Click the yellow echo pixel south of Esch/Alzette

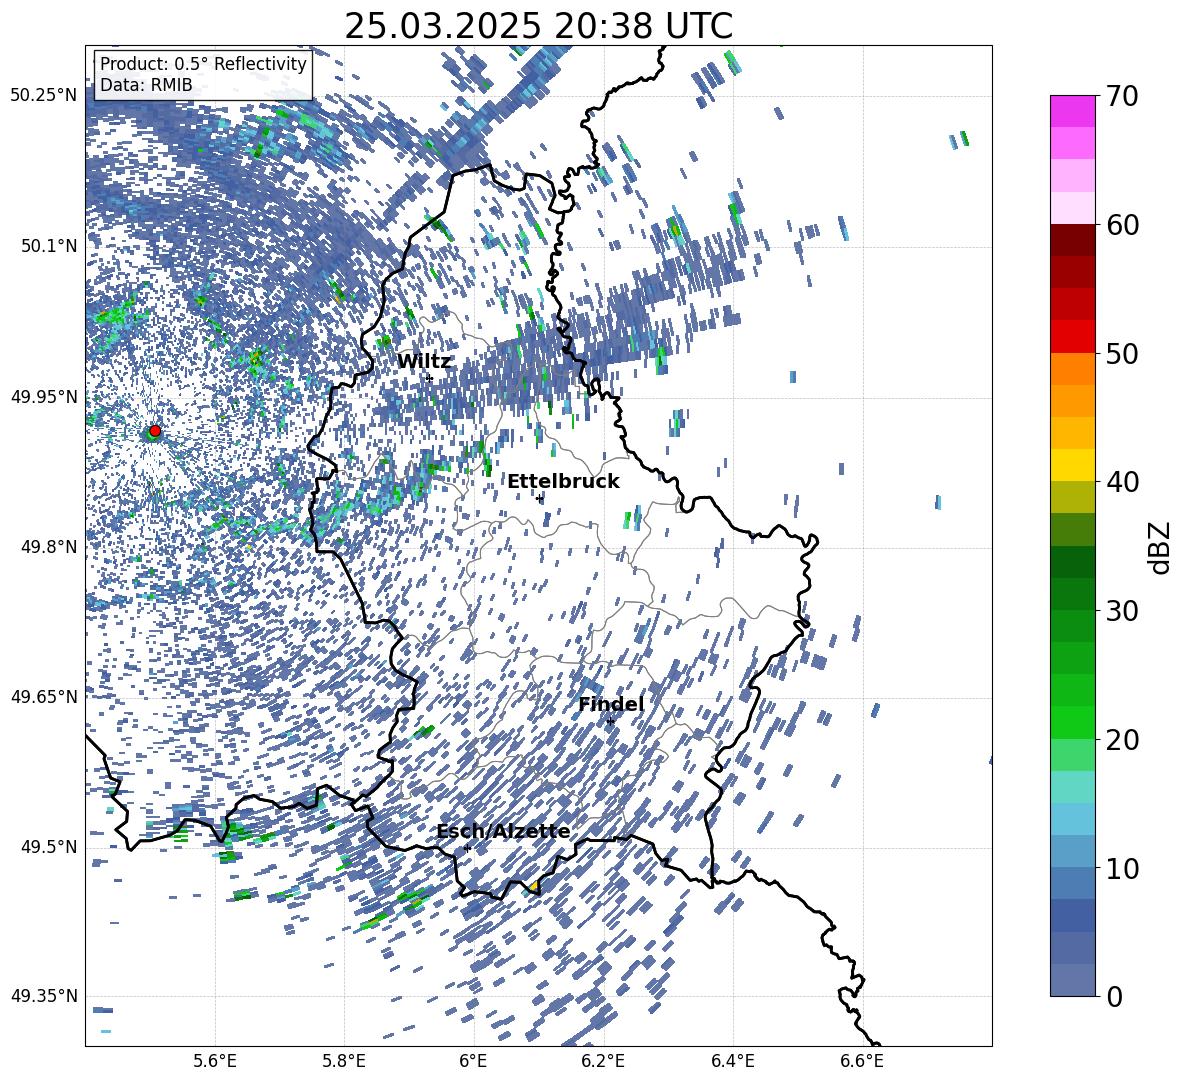(x=535, y=887)
